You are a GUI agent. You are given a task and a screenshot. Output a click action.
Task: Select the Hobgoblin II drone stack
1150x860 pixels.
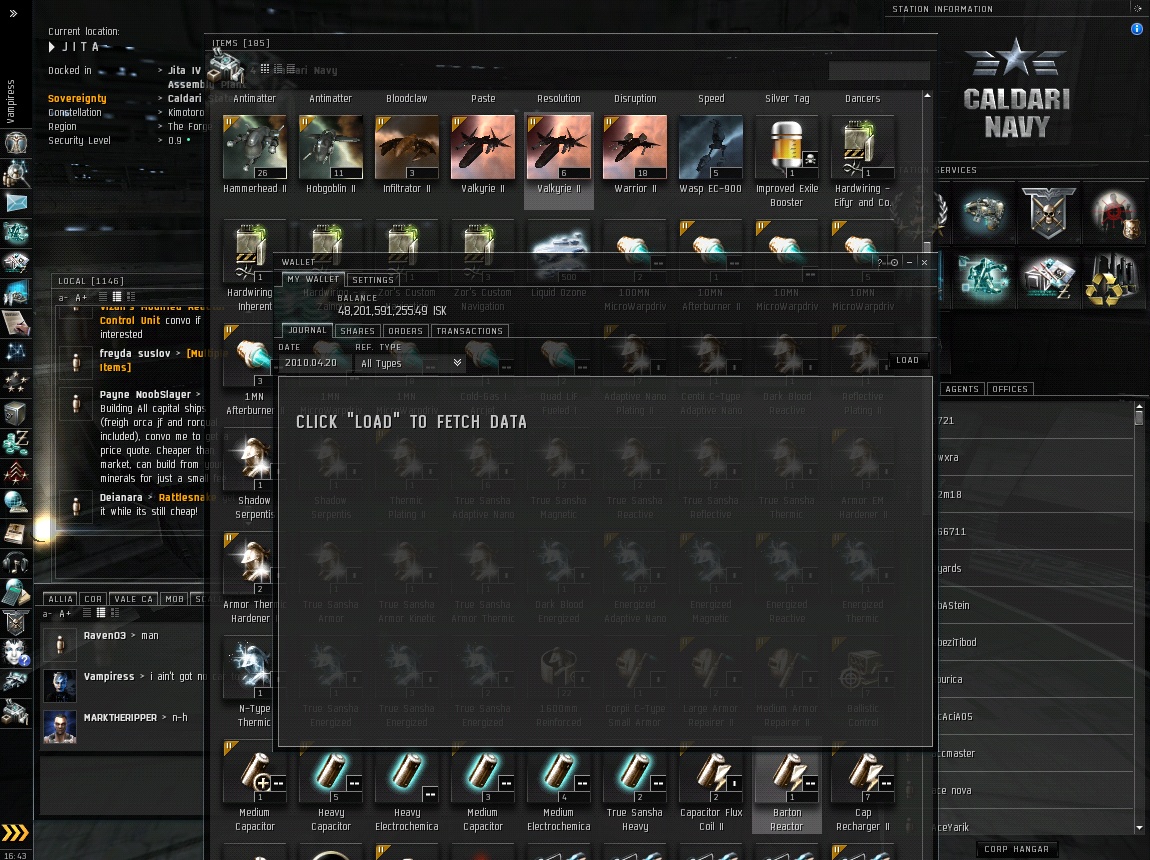(x=331, y=155)
